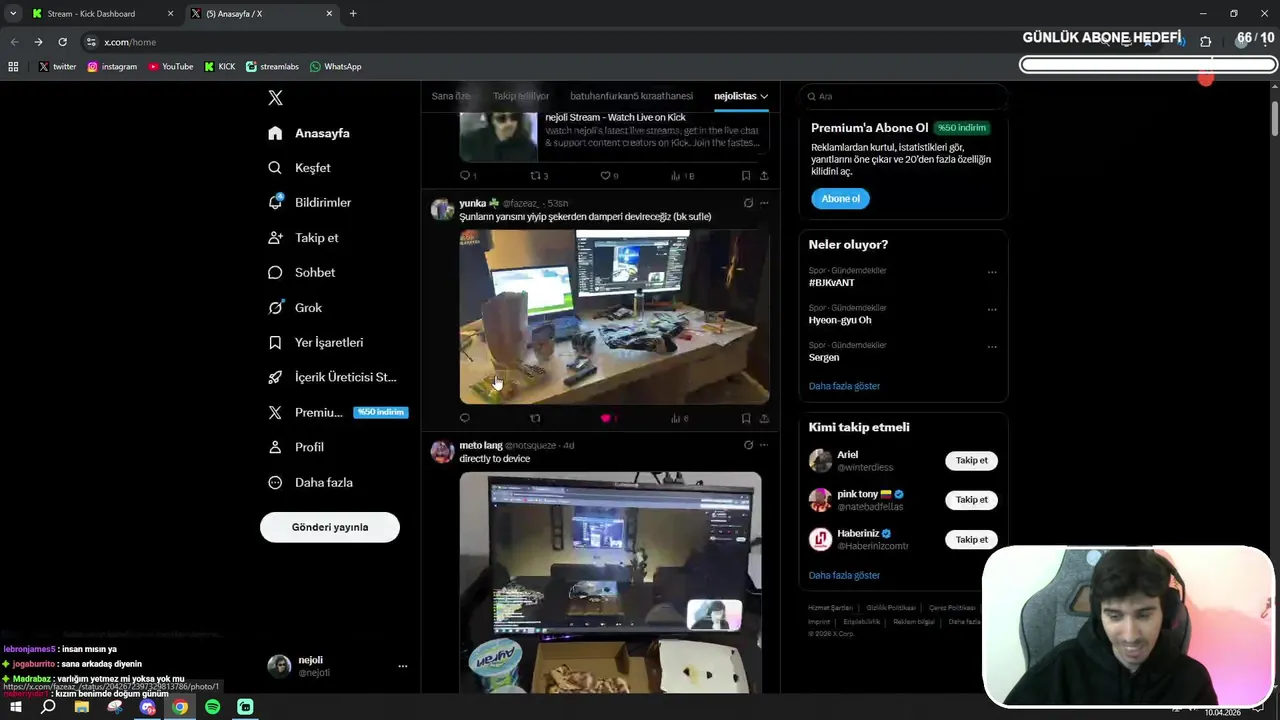Open the Takip et sidebar item

(303, 238)
